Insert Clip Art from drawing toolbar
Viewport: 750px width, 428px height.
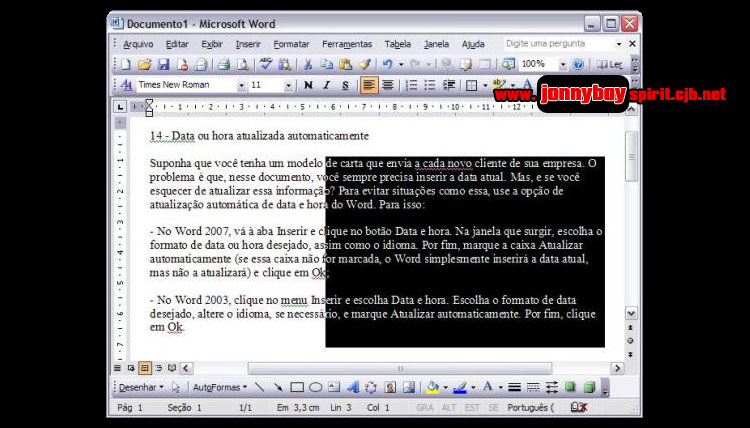390,387
